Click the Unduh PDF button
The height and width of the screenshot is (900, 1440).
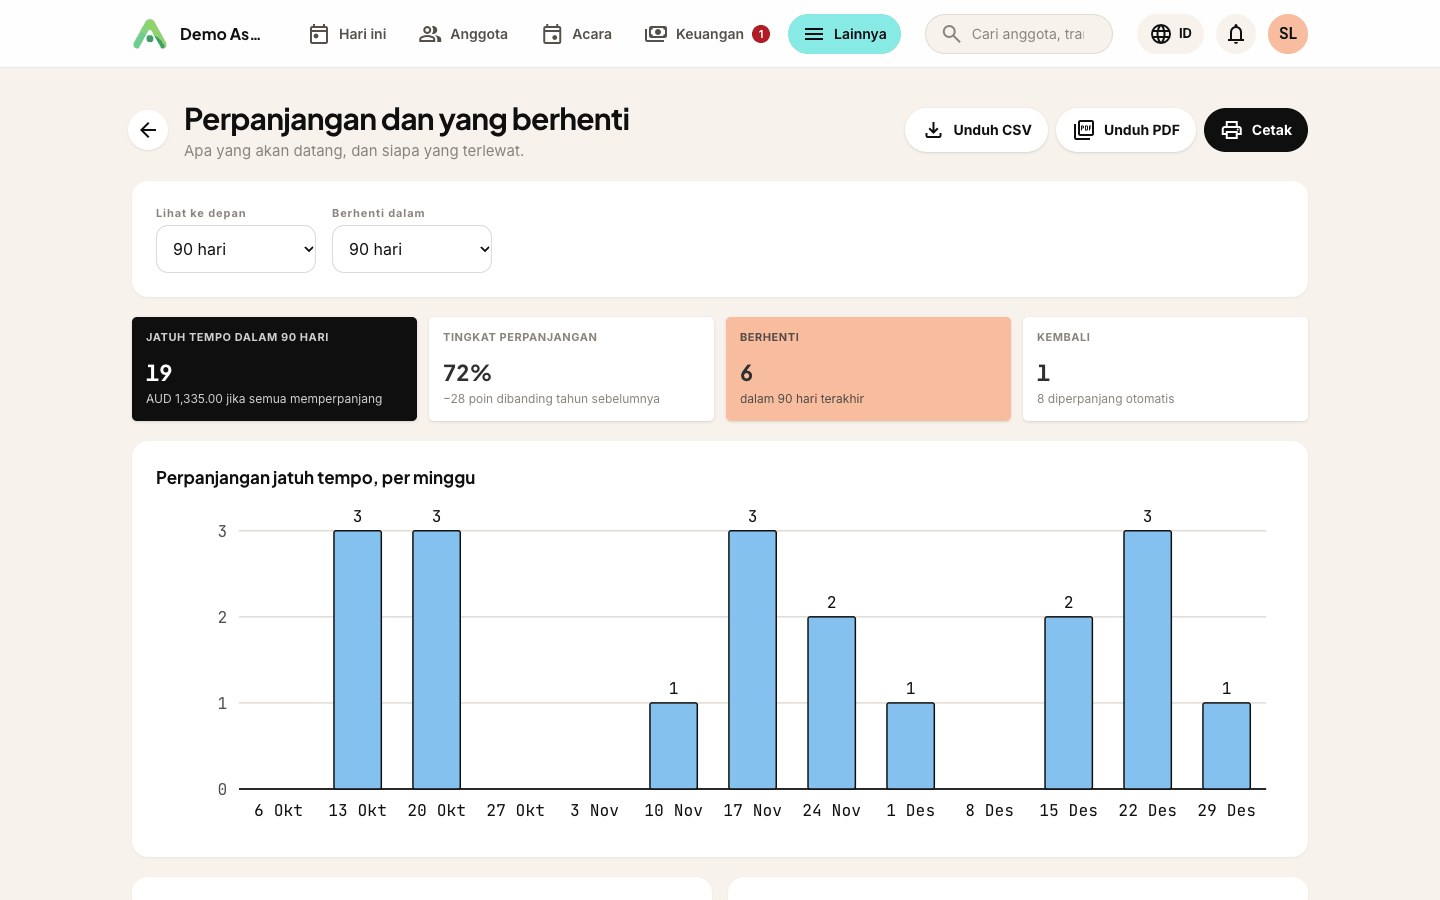(x=1126, y=130)
